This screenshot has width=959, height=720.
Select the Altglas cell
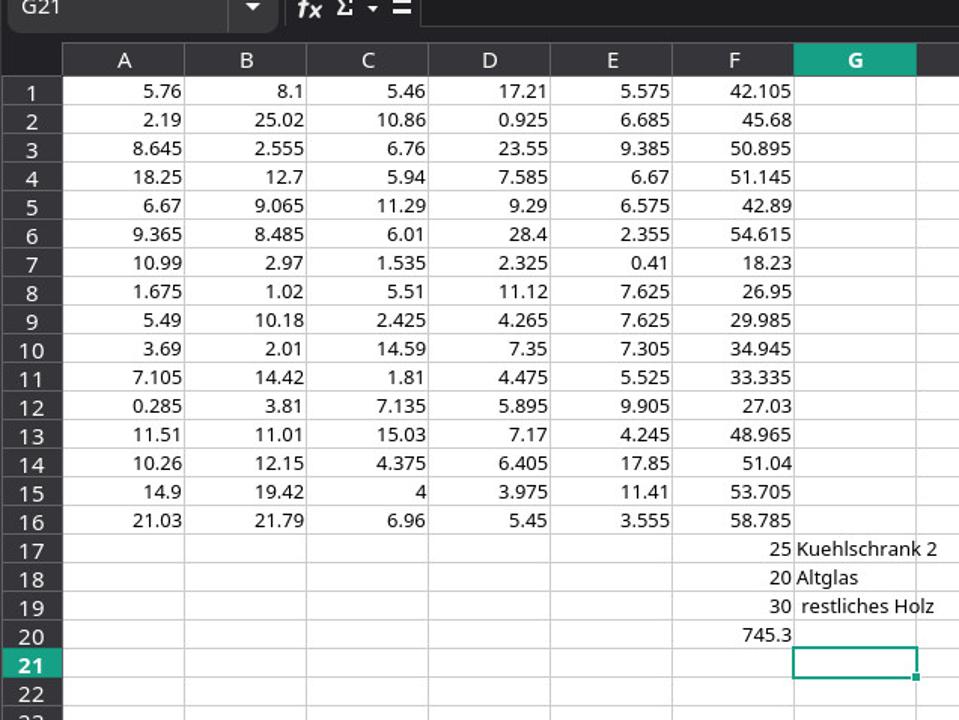tap(855, 578)
